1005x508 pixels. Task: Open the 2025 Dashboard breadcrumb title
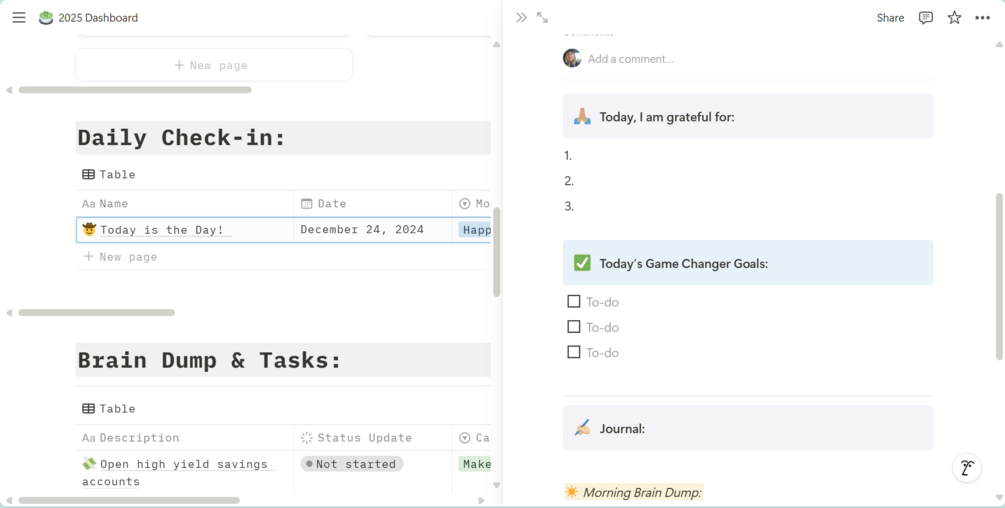point(98,18)
